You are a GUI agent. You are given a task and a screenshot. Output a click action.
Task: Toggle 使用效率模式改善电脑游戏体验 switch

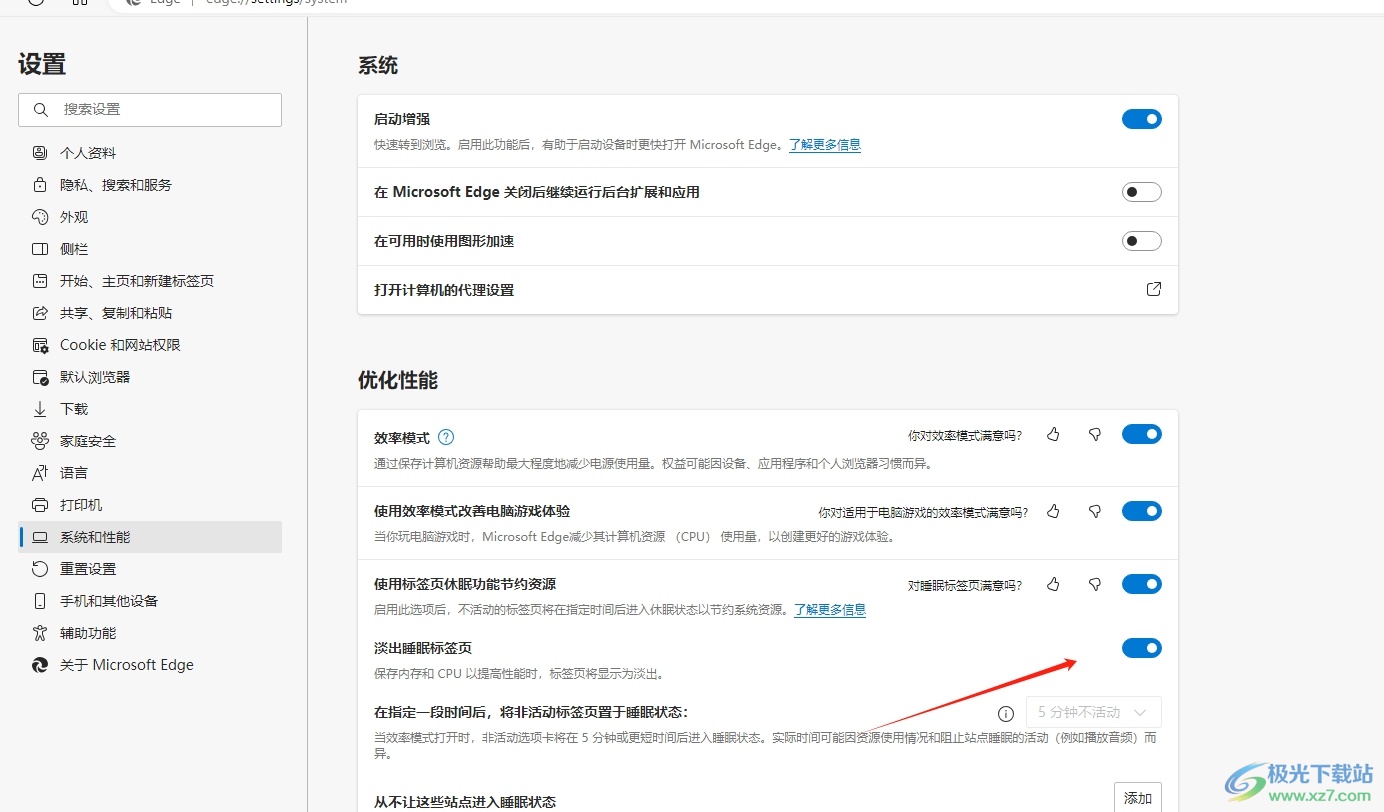[1142, 511]
